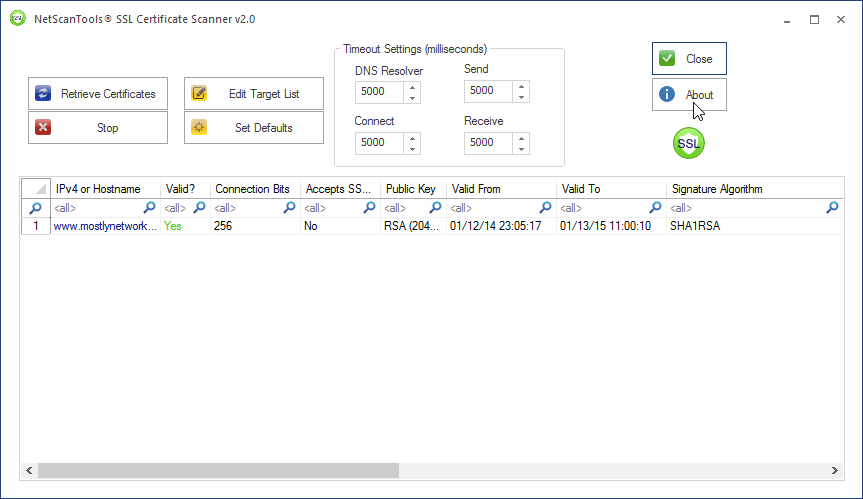Click the filter row magnifier in row header
The height and width of the screenshot is (499, 863).
coord(36,208)
